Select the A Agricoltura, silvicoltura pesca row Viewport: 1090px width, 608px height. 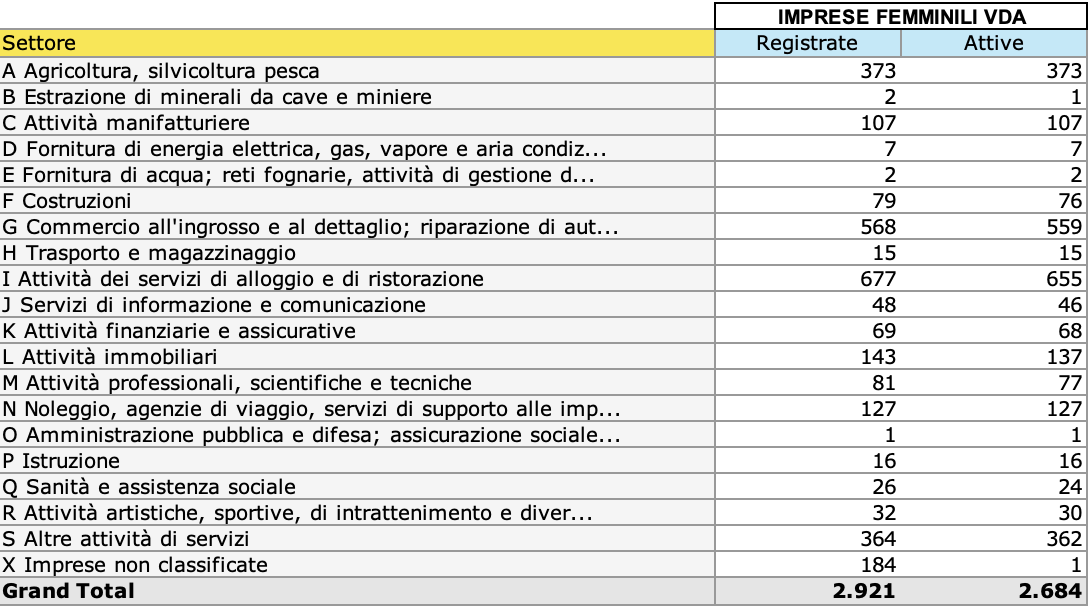tap(161, 71)
